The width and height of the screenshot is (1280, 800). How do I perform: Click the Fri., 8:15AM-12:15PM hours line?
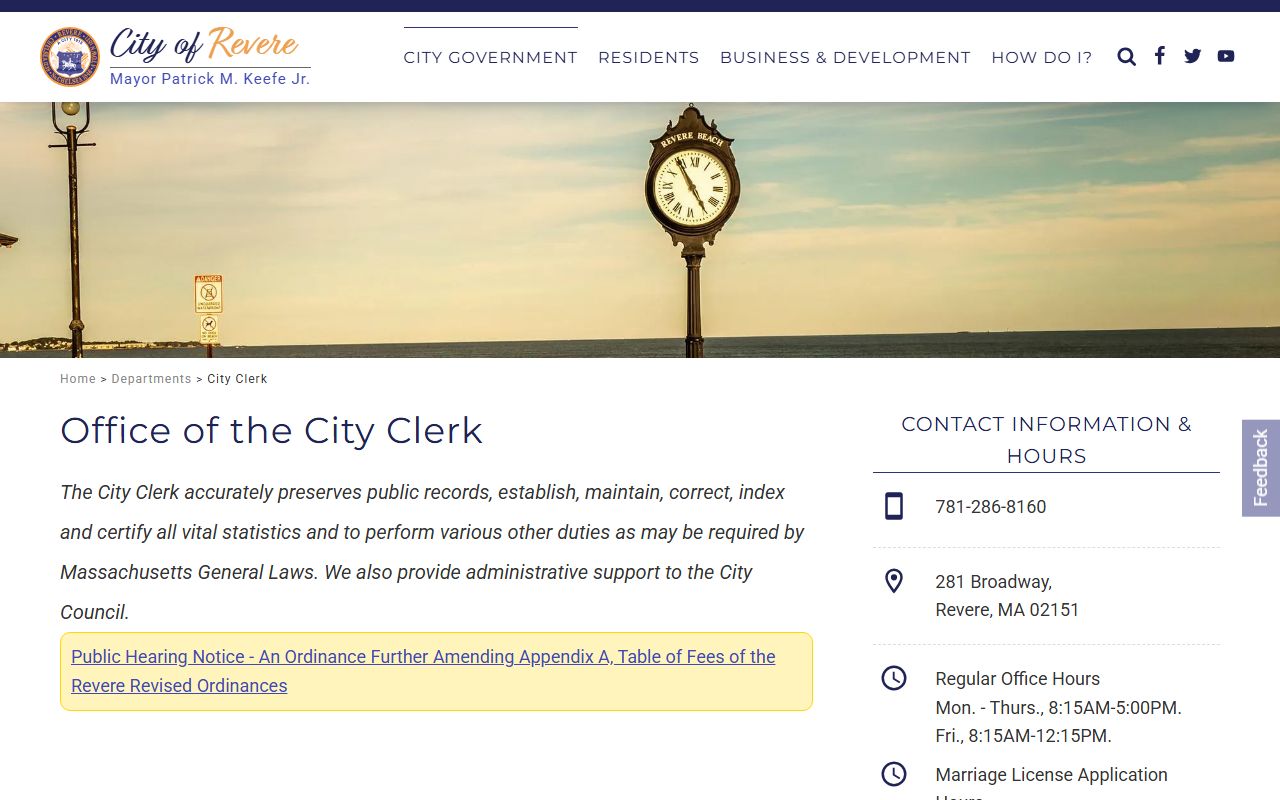pos(1023,736)
